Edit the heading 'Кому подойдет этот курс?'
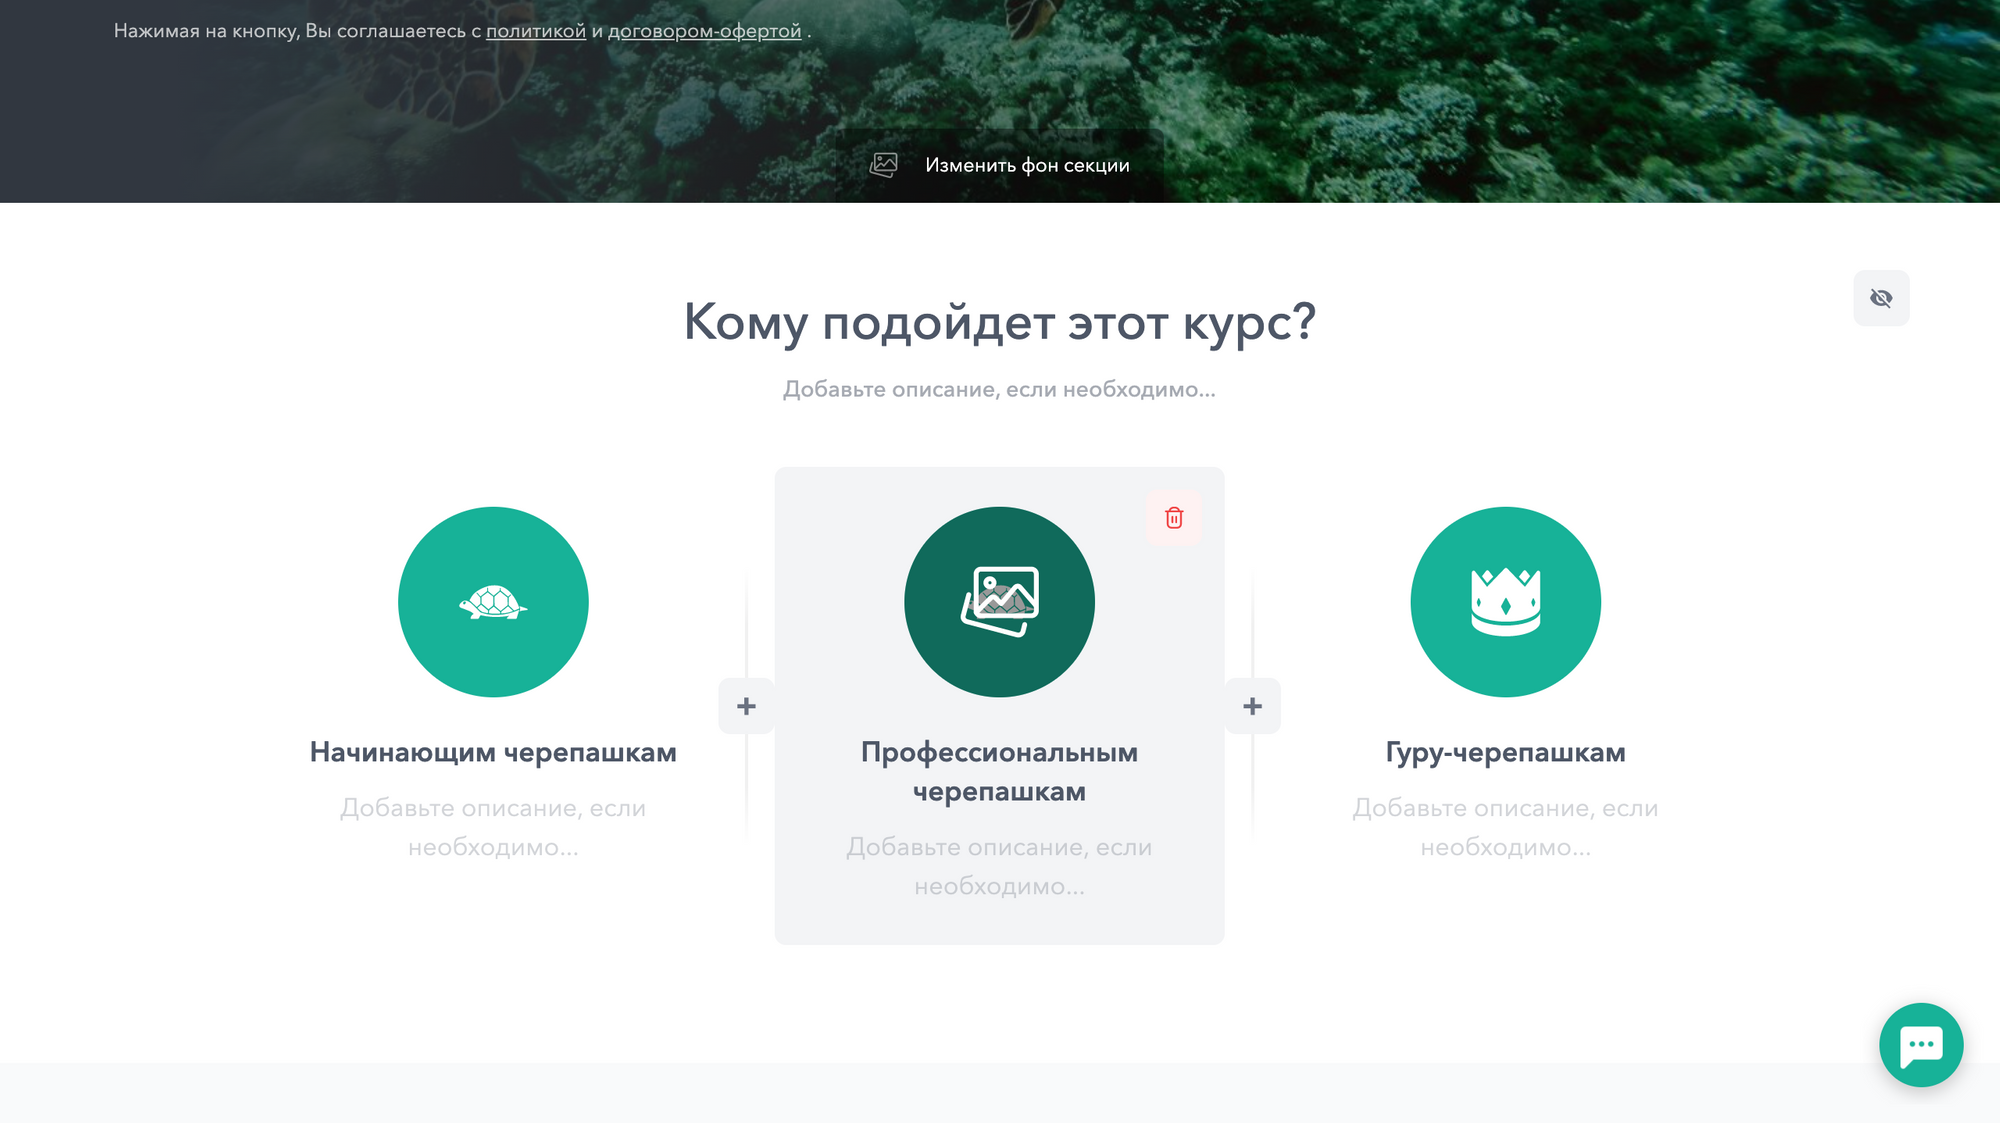2000x1123 pixels. (x=999, y=322)
